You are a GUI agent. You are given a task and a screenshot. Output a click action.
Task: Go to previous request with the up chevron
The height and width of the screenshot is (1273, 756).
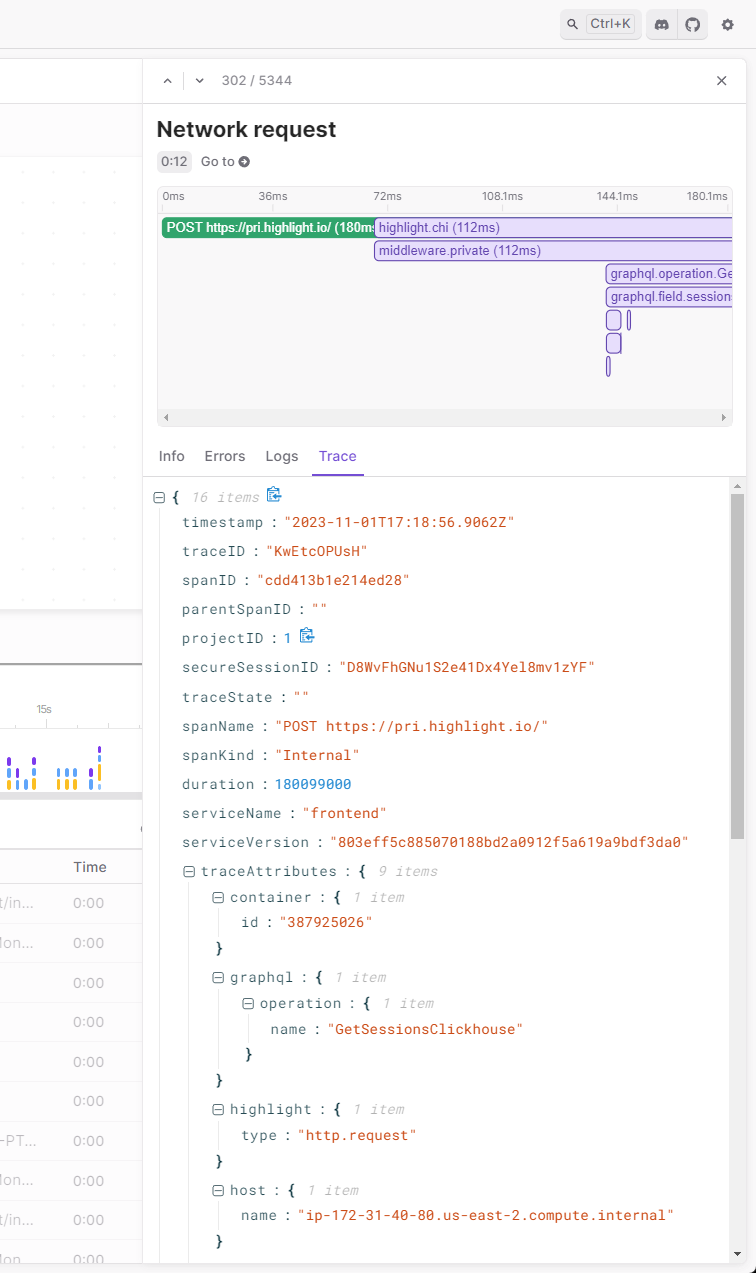(167, 80)
